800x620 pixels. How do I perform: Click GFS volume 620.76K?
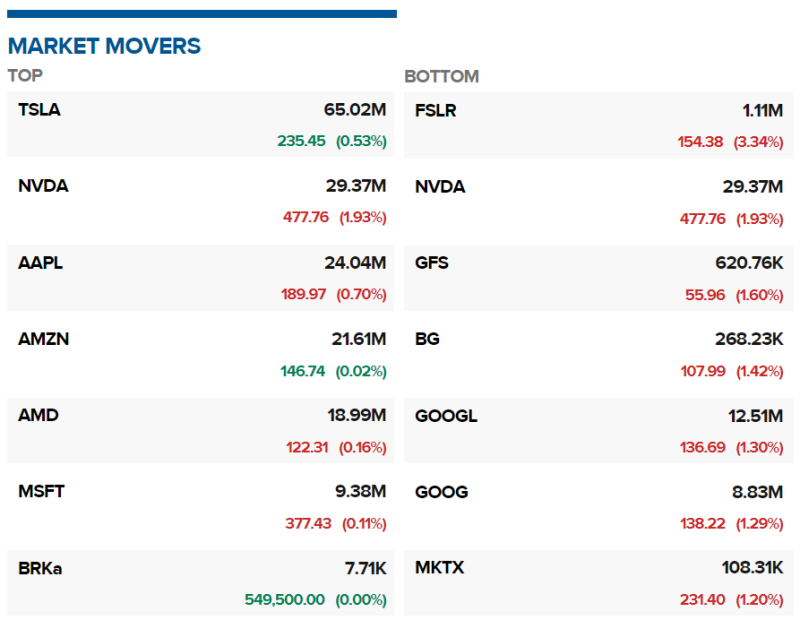749,263
